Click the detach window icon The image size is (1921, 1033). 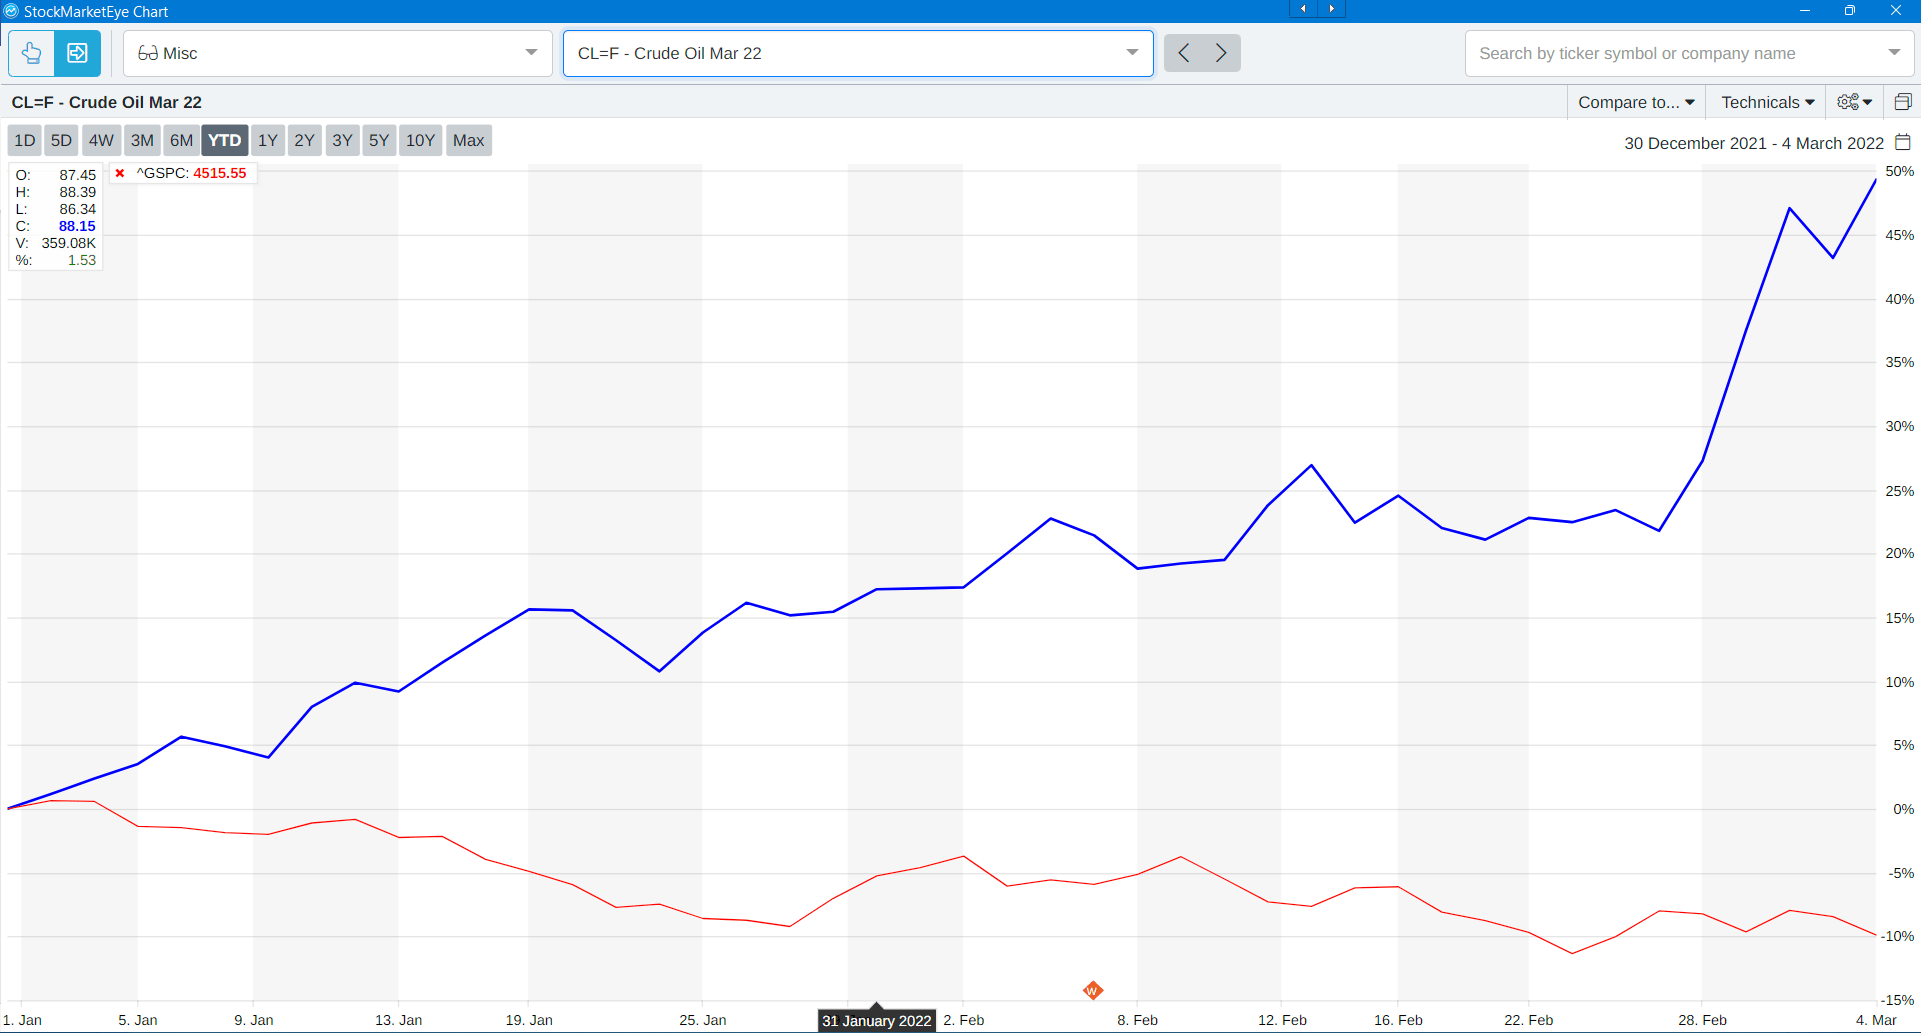click(x=1903, y=102)
